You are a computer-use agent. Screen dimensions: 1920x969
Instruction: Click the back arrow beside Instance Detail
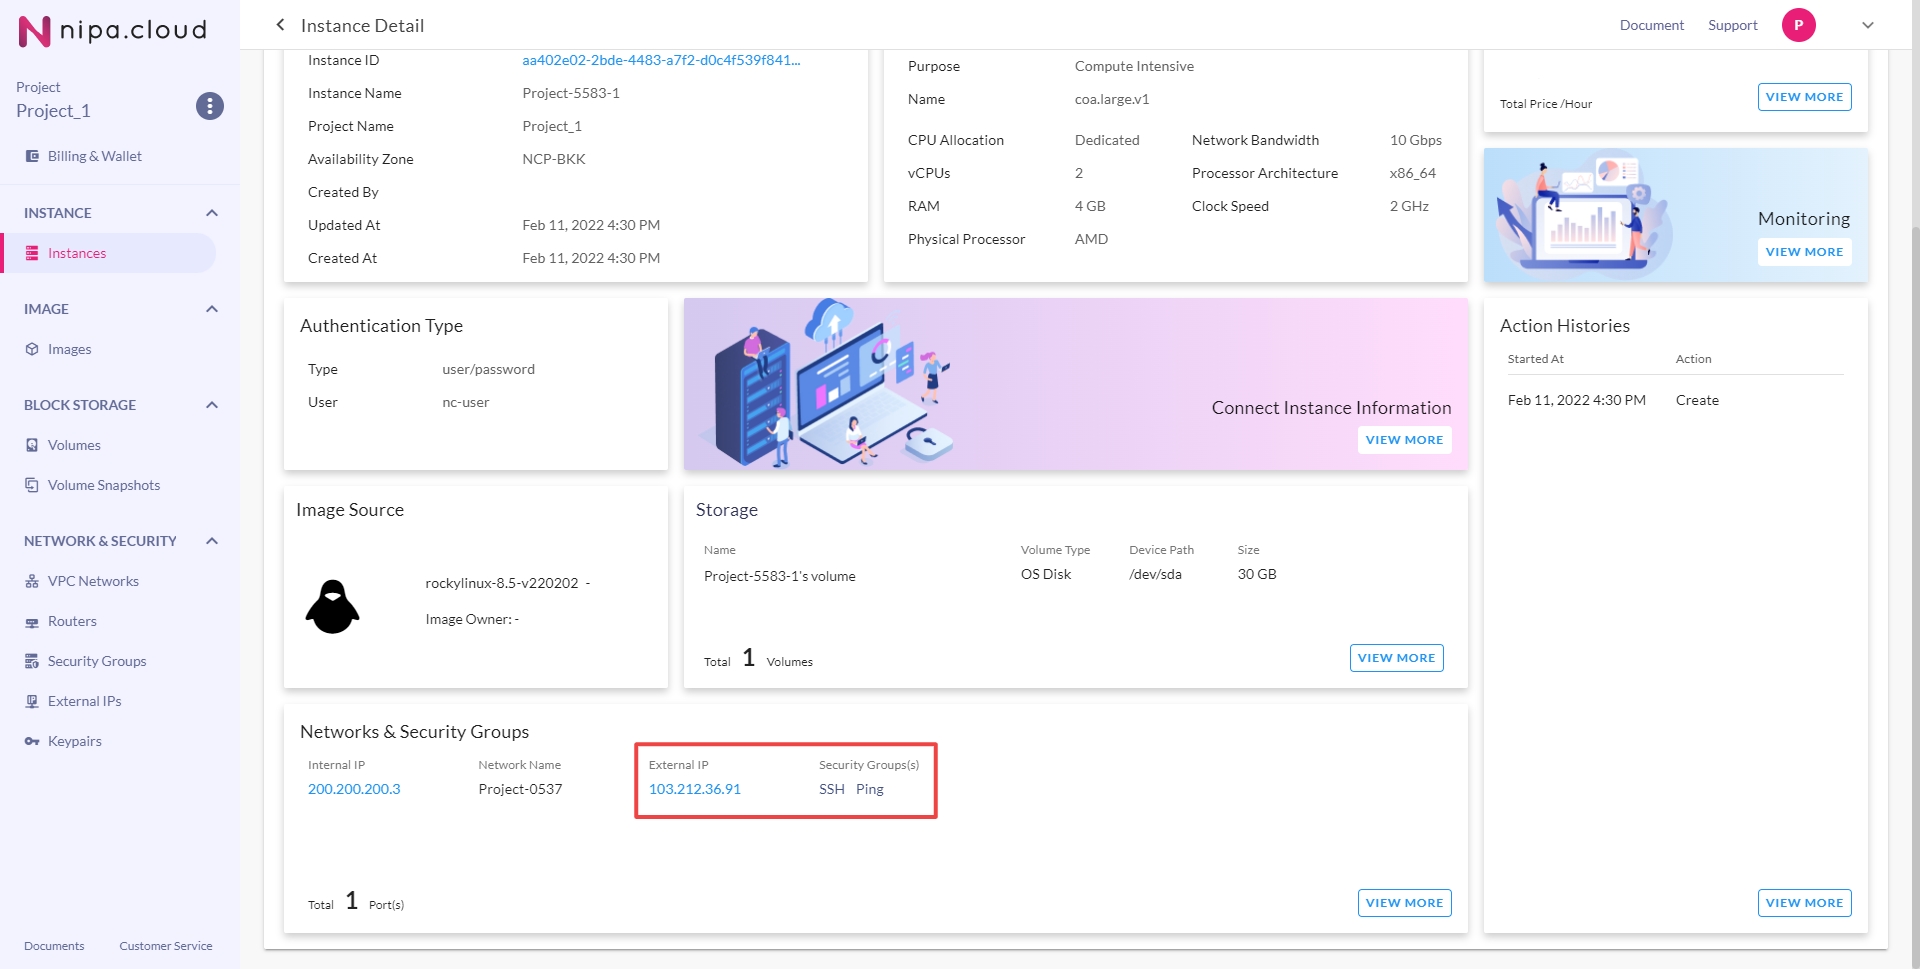tap(280, 25)
